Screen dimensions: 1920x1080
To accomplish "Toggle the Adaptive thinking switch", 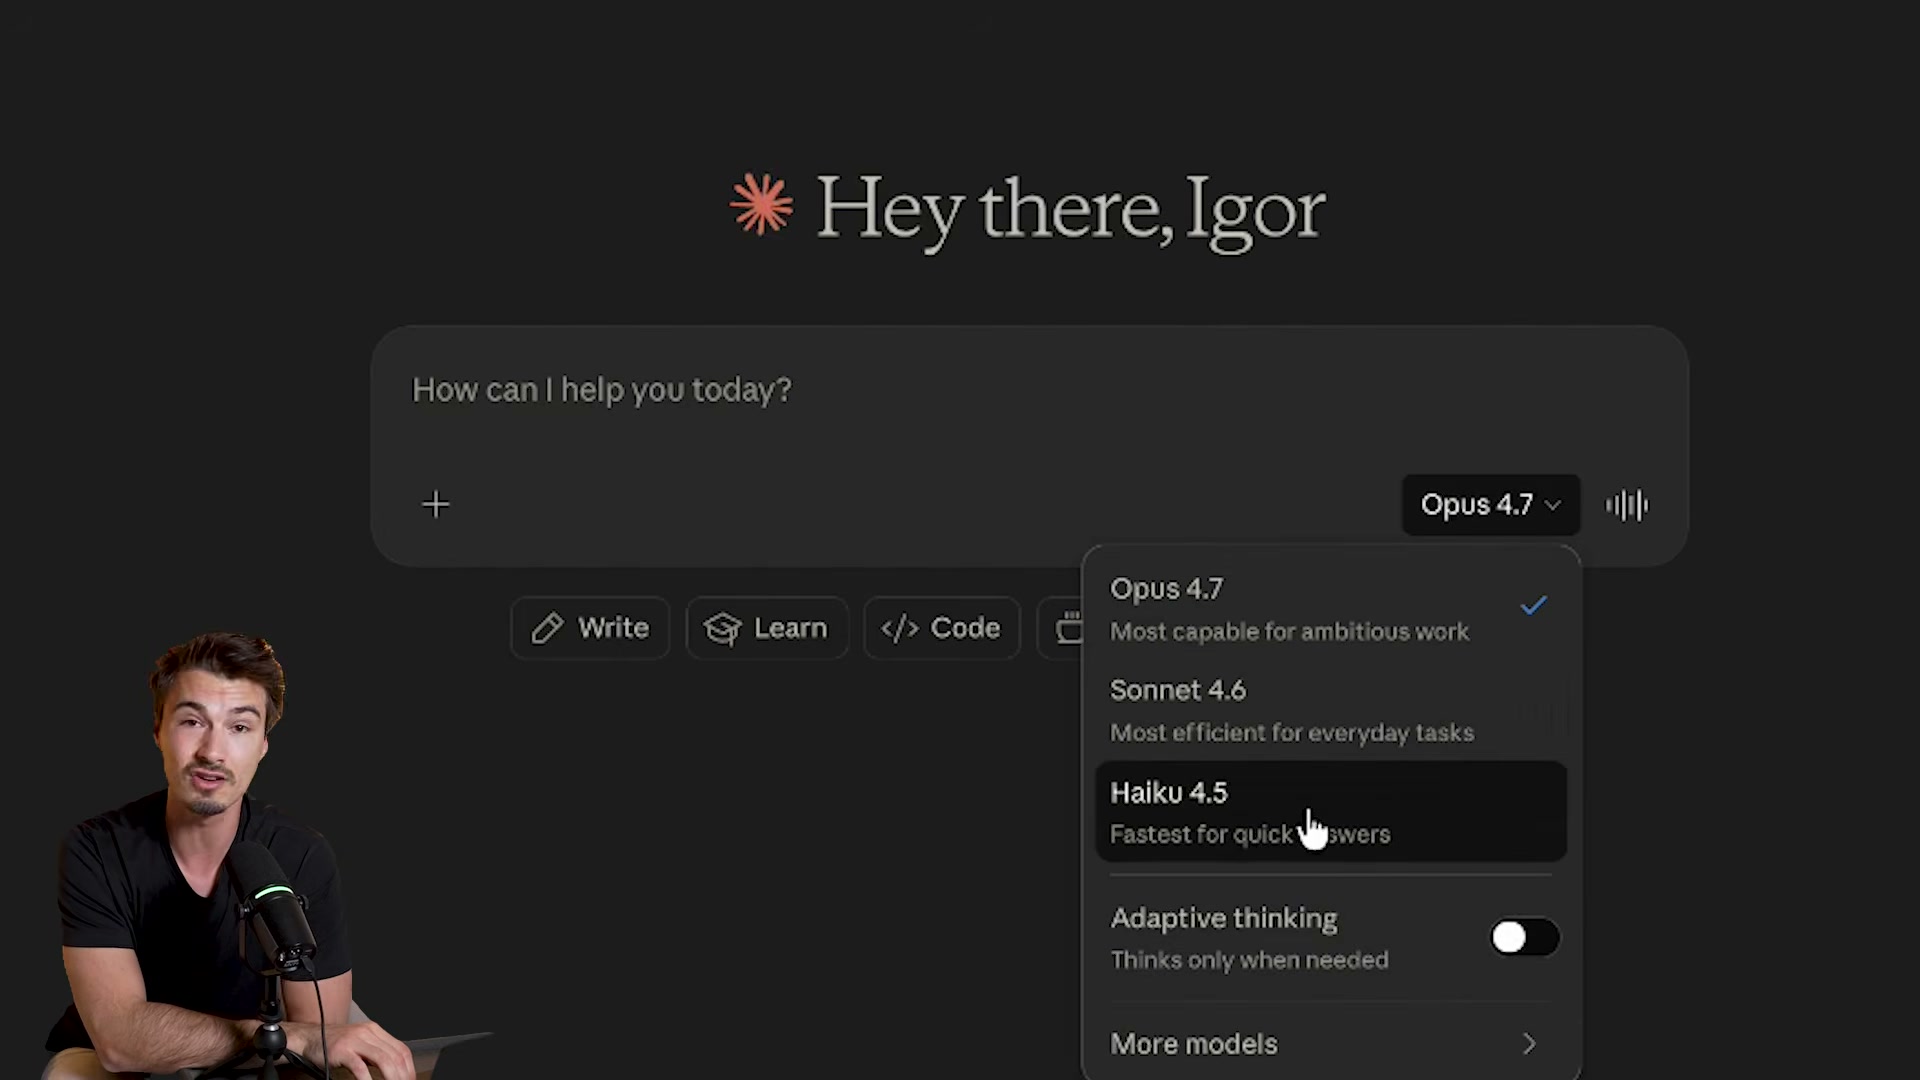I will click(1524, 938).
